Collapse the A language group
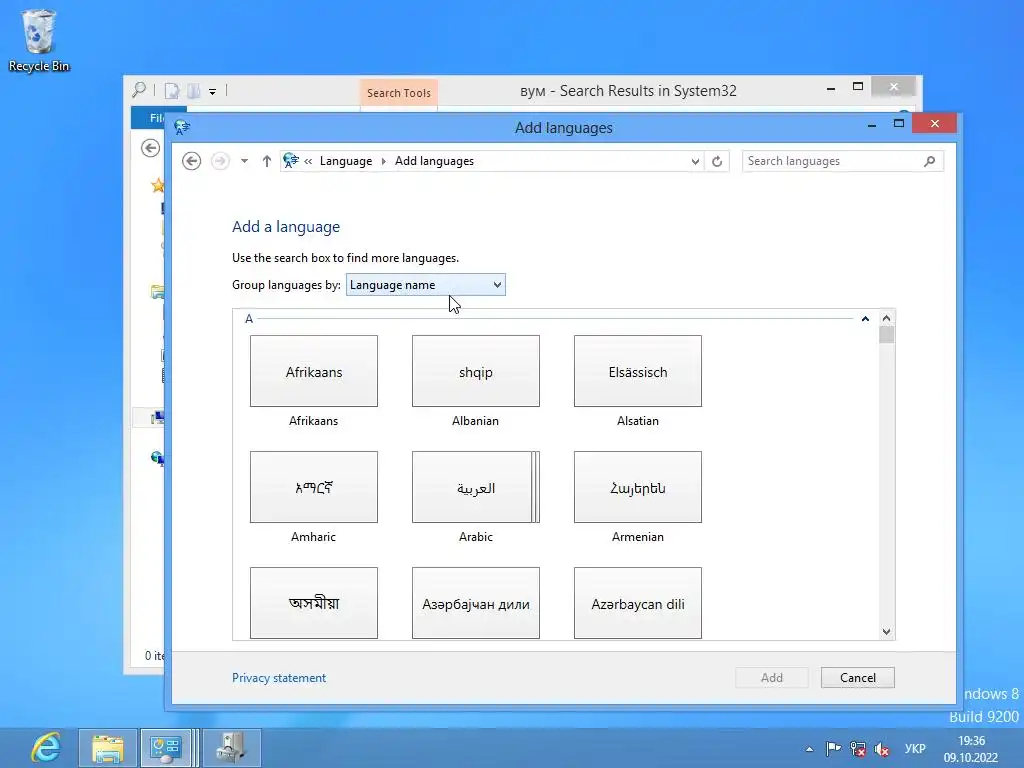Viewport: 1024px width, 768px height. tap(865, 319)
